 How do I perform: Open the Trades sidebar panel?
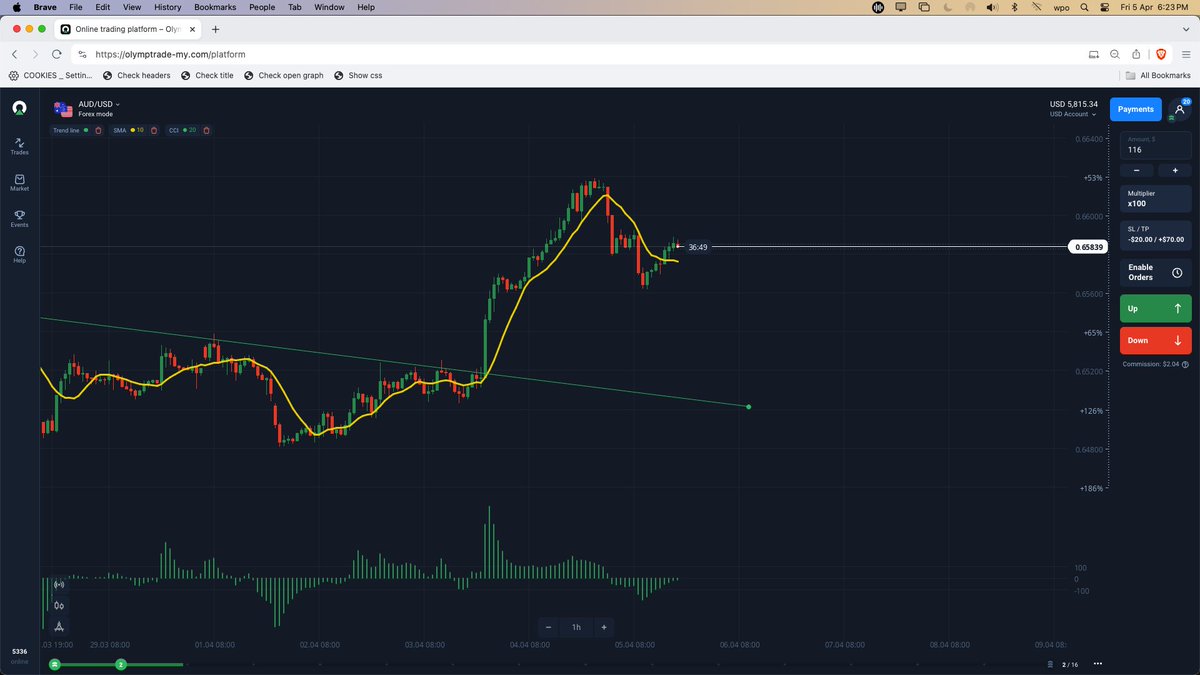(x=19, y=146)
